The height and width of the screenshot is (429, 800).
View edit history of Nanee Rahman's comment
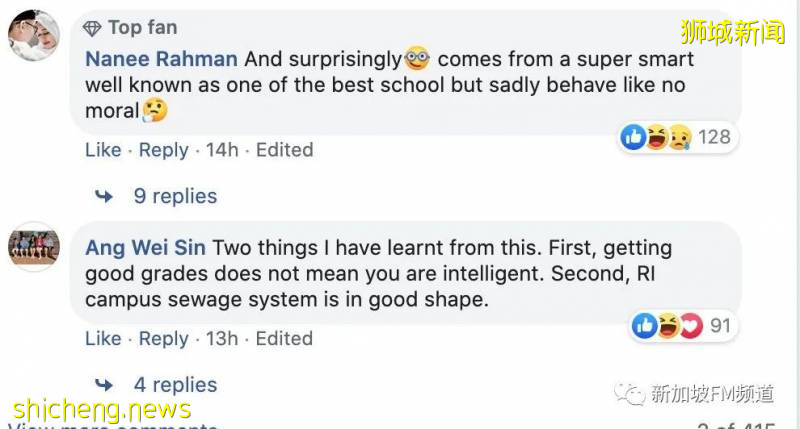pyautogui.click(x=284, y=150)
